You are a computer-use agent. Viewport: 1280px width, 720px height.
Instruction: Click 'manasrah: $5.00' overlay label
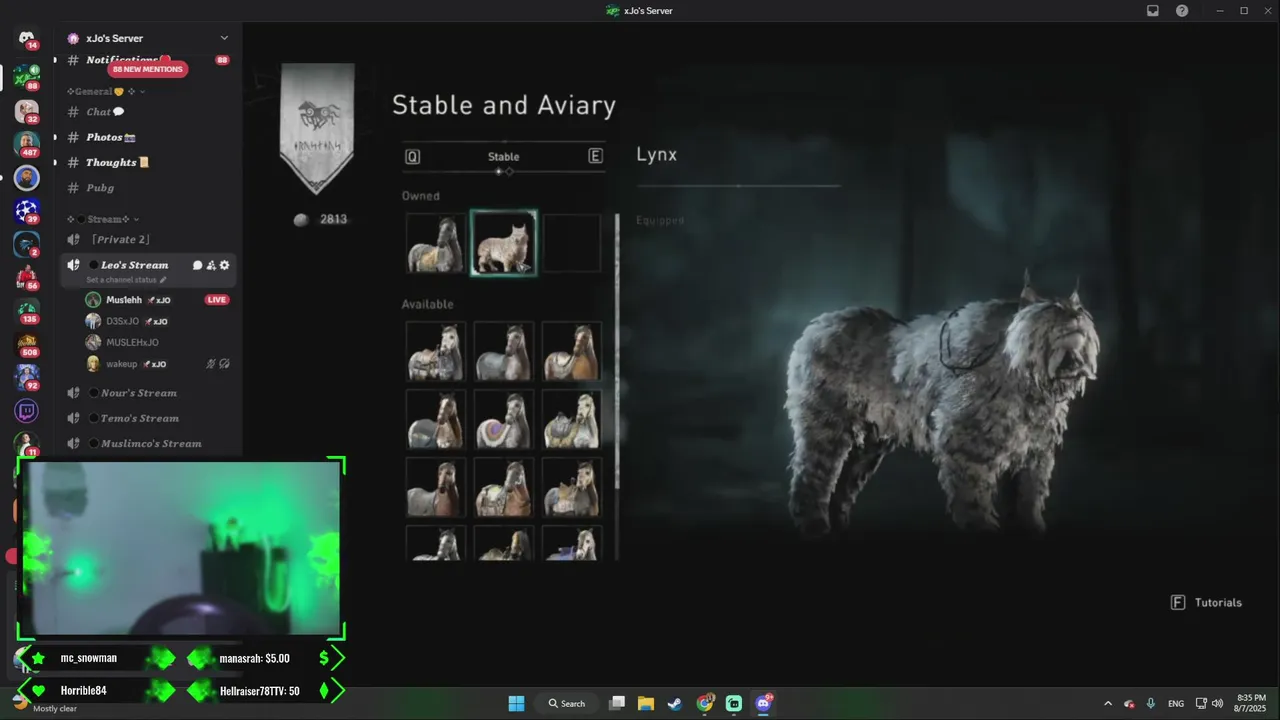255,658
